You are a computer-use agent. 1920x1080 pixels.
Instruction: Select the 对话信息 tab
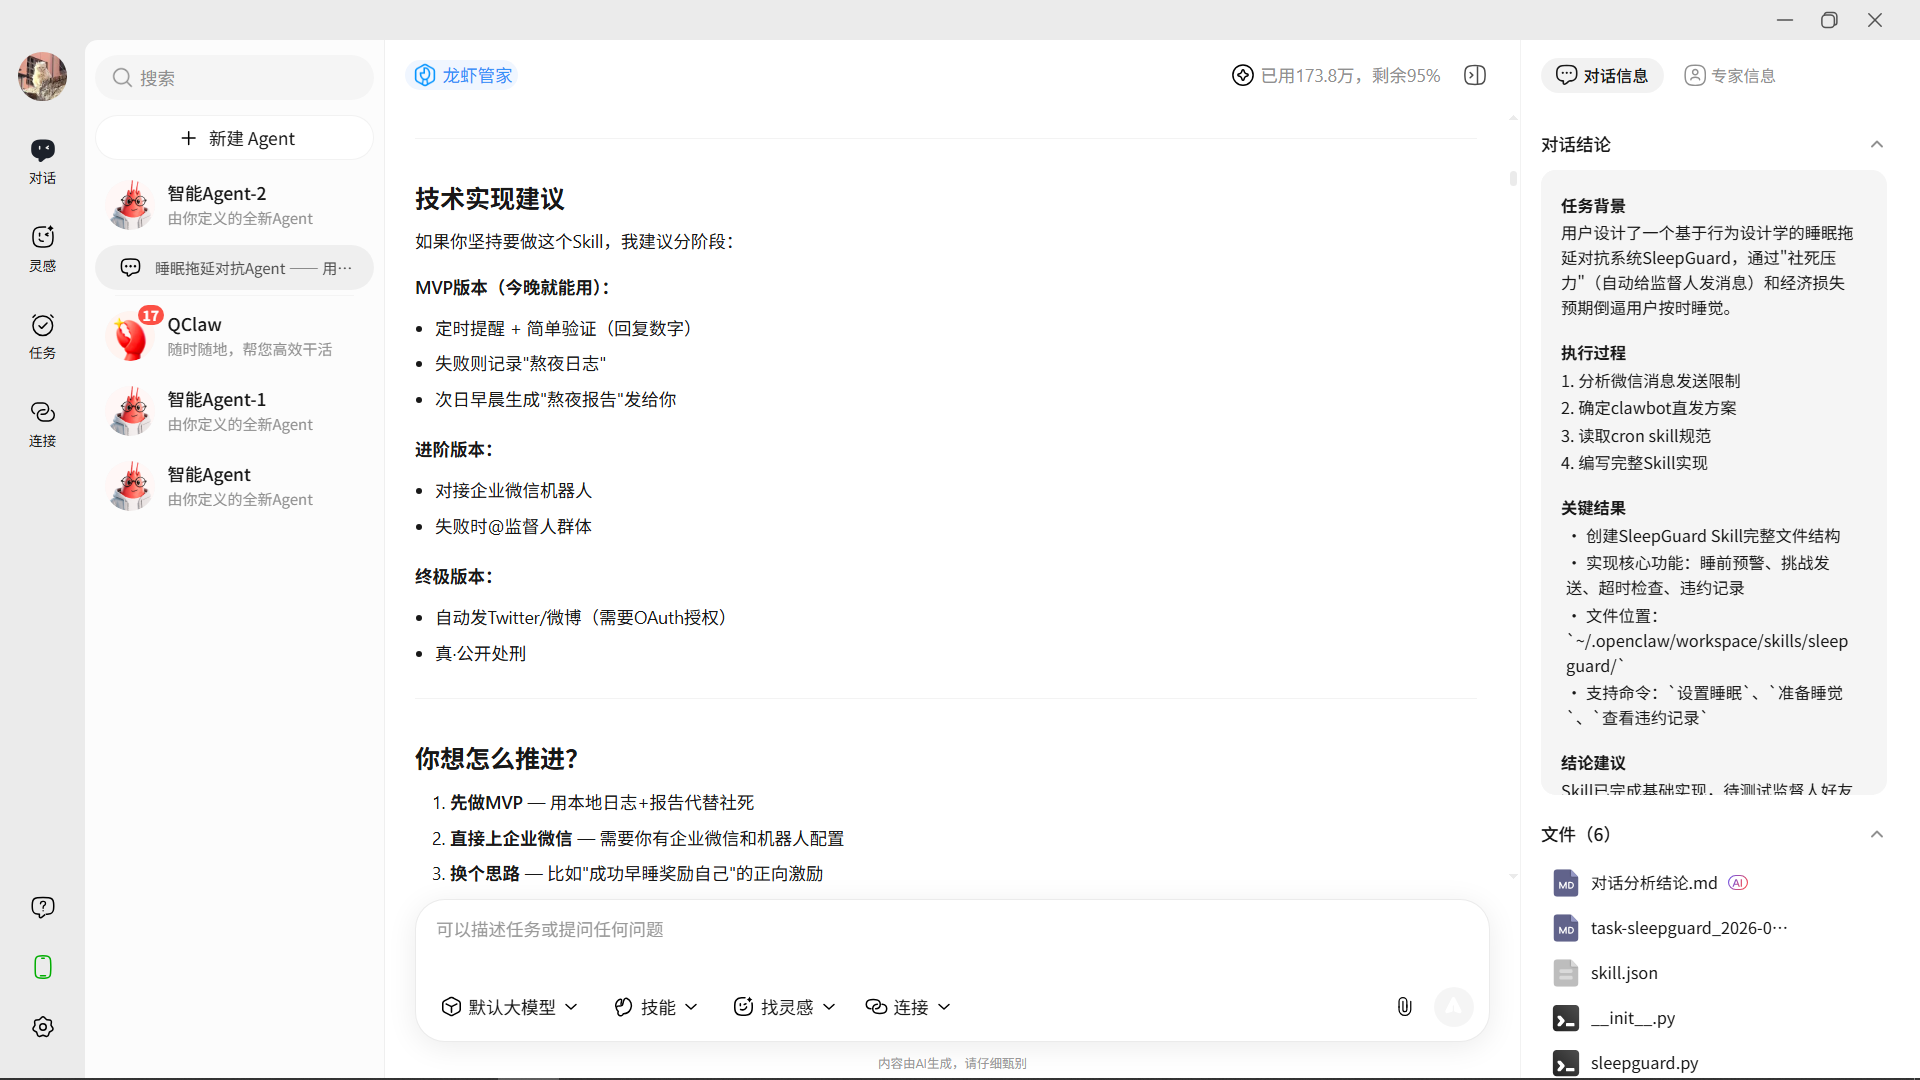point(1602,76)
